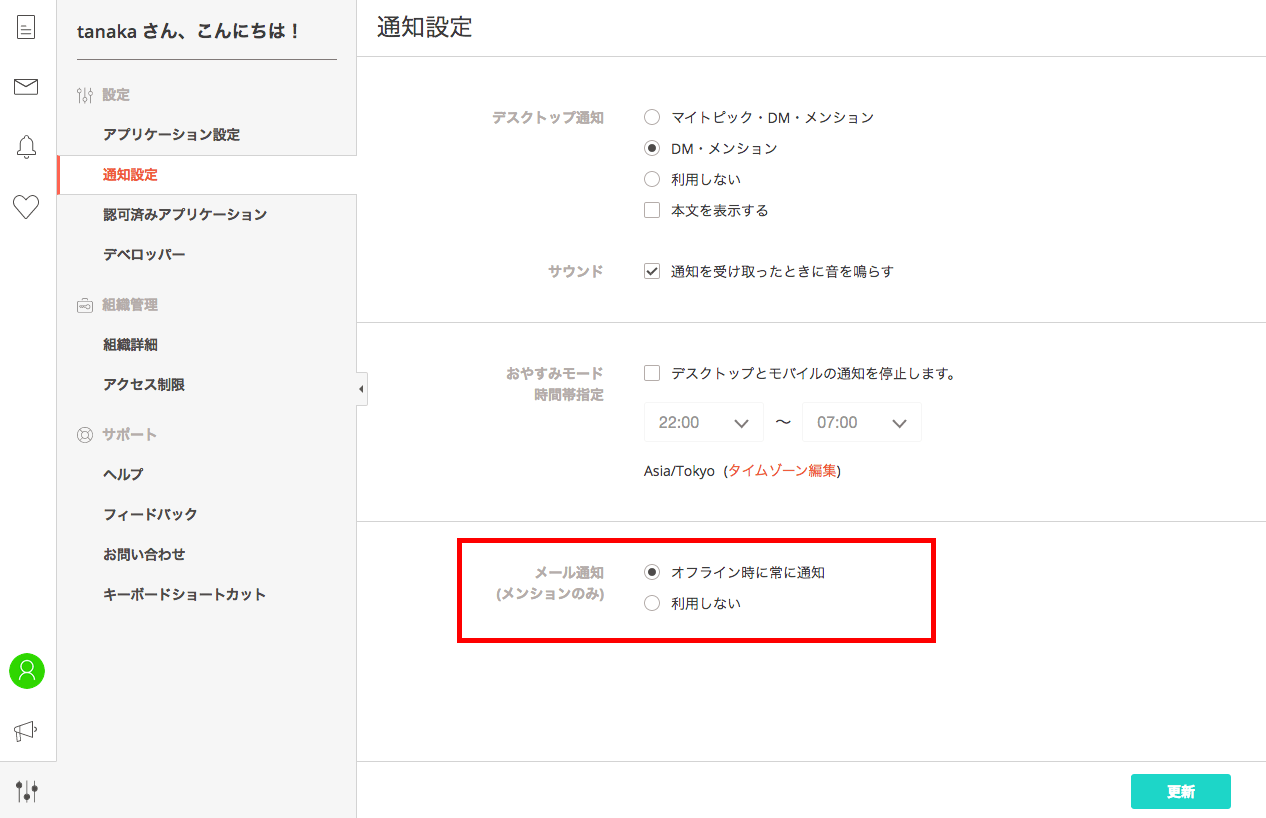Open the announcements megaphone icon

coord(26,731)
